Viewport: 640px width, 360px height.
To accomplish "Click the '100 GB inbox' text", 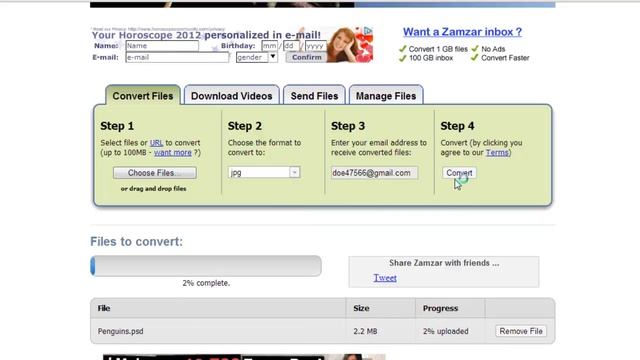I will (431, 58).
